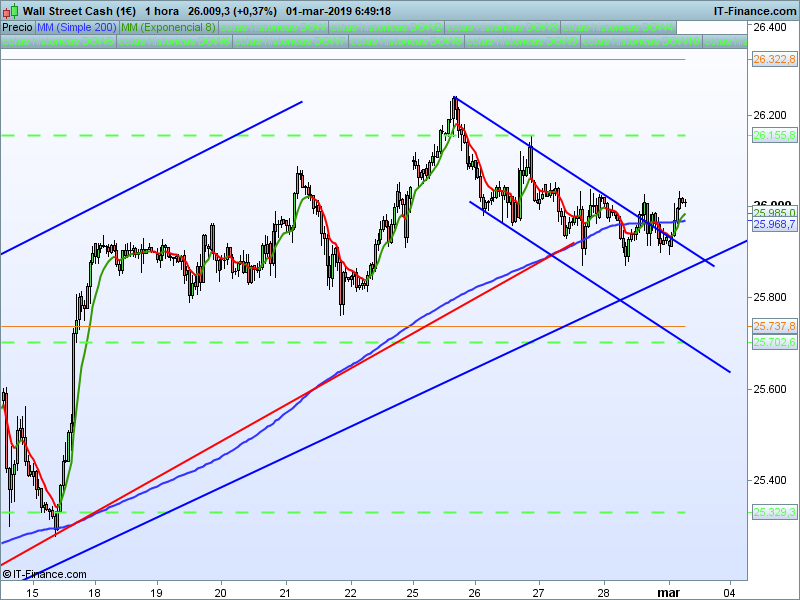Click the mar date marker on time axis
800x600 pixels.
668,593
